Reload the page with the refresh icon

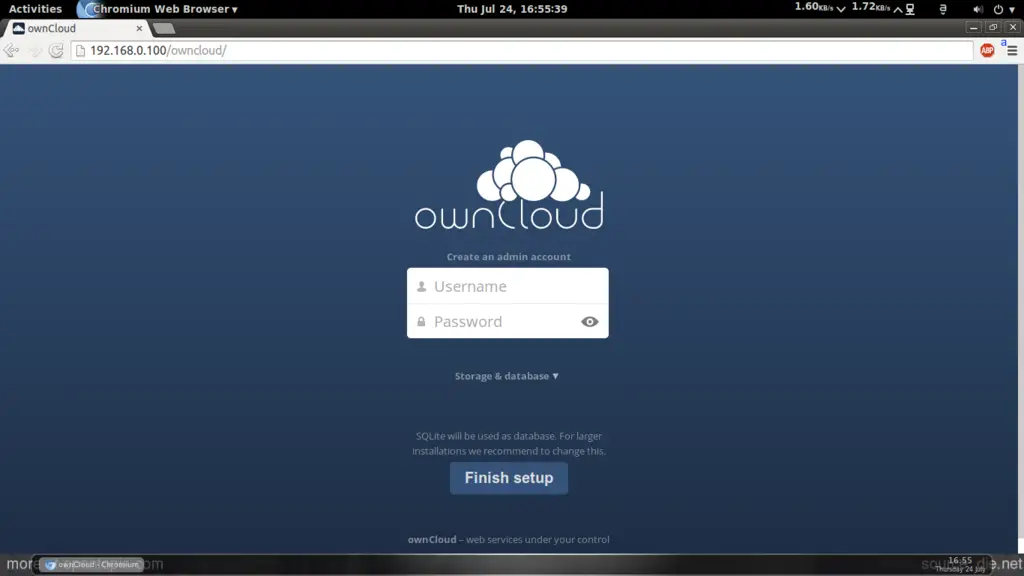(56, 50)
